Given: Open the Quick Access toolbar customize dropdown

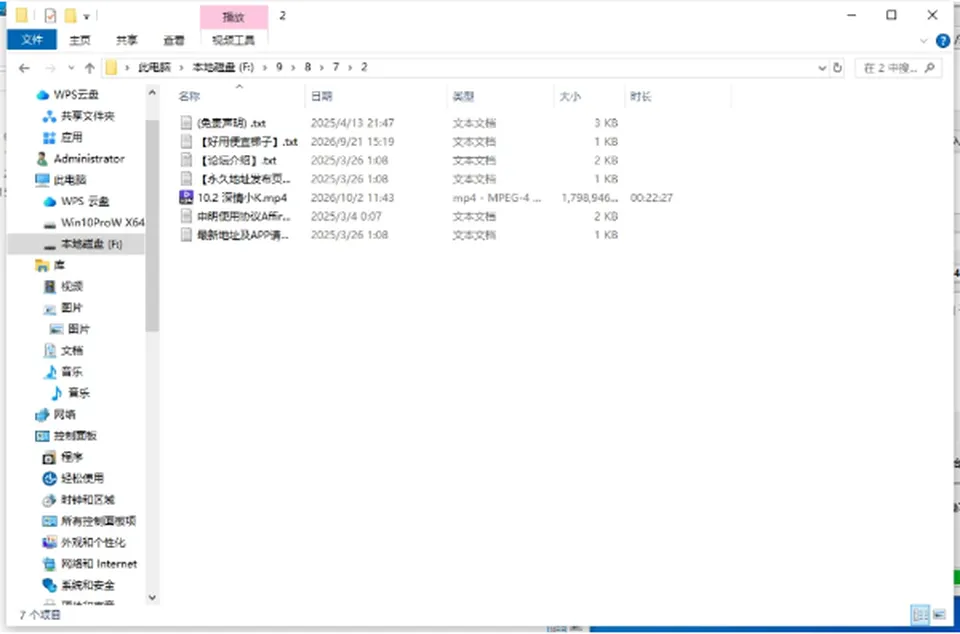Looking at the screenshot, I should [86, 17].
